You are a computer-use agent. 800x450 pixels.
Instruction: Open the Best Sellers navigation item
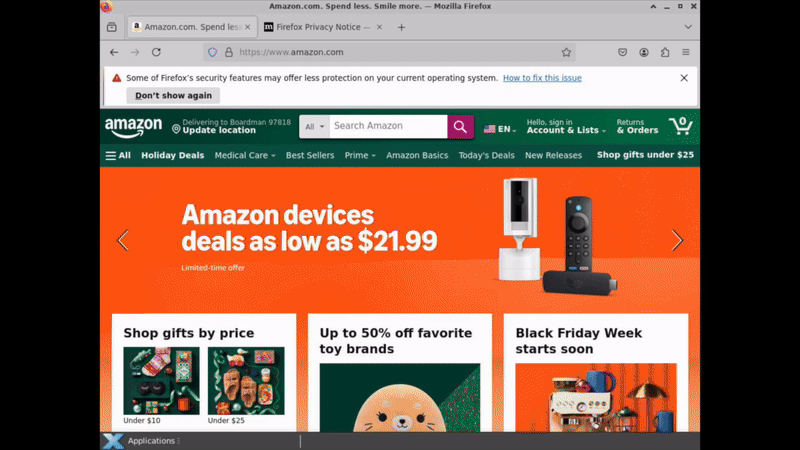click(x=310, y=155)
